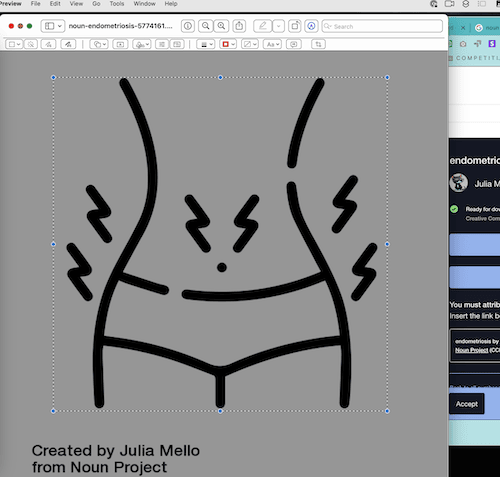Open the Edit menu
Screen dimensions: 500x477
coord(55,4)
